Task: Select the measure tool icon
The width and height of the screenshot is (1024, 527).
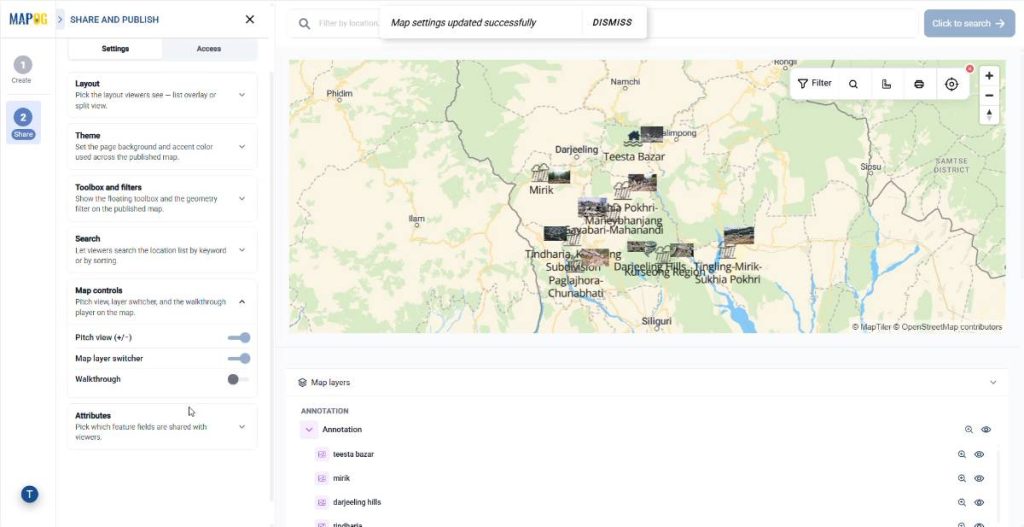Action: click(x=886, y=84)
